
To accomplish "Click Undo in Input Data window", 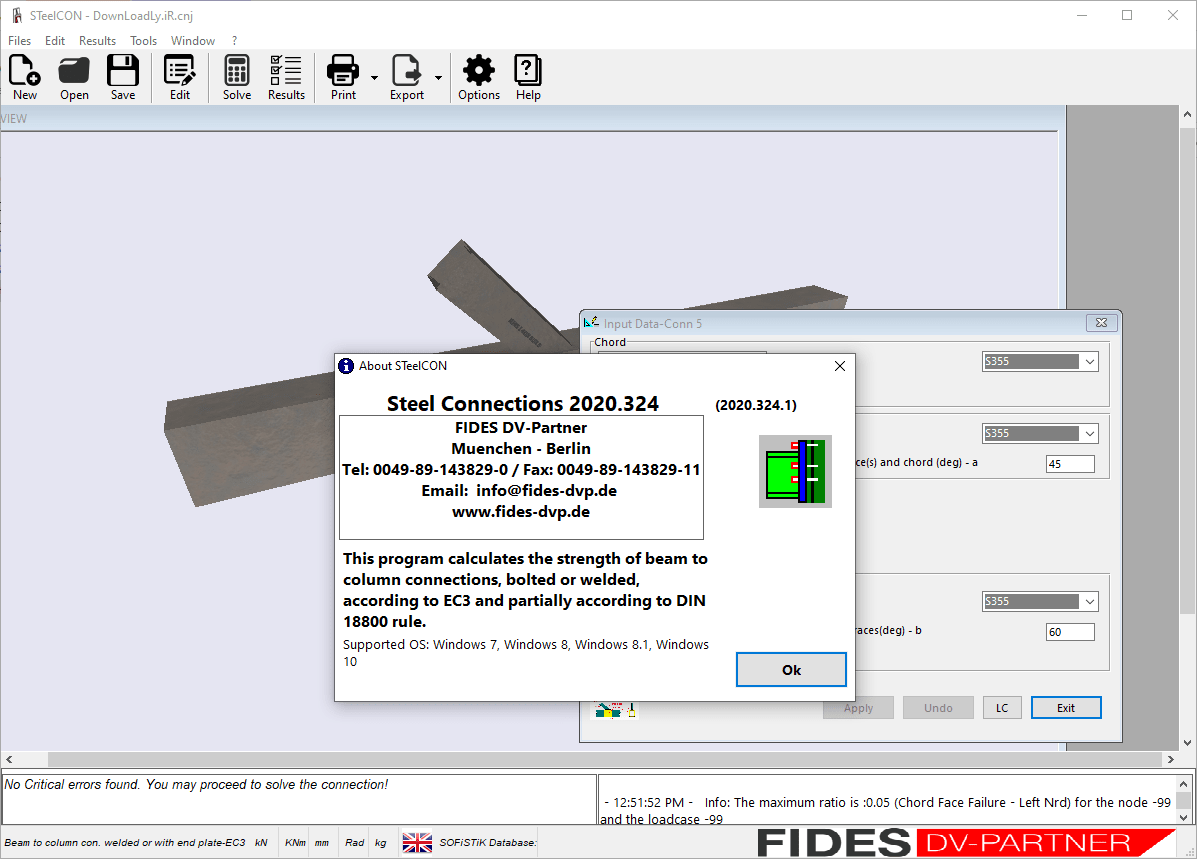I will click(x=938, y=708).
